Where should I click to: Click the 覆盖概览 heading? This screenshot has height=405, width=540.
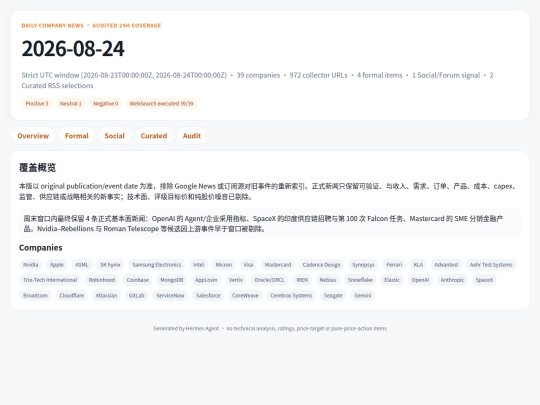pos(37,168)
